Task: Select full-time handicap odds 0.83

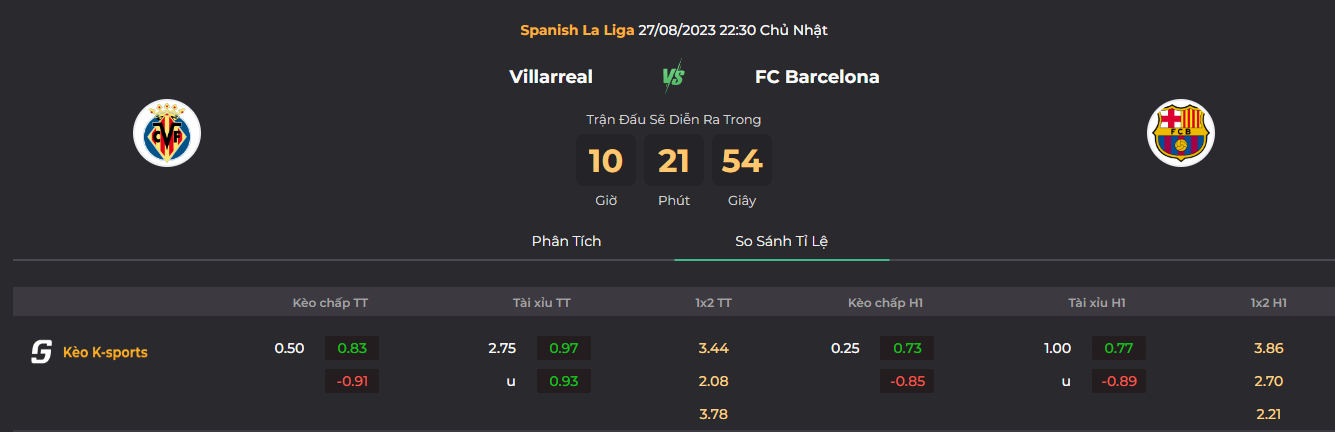Action: (x=352, y=348)
